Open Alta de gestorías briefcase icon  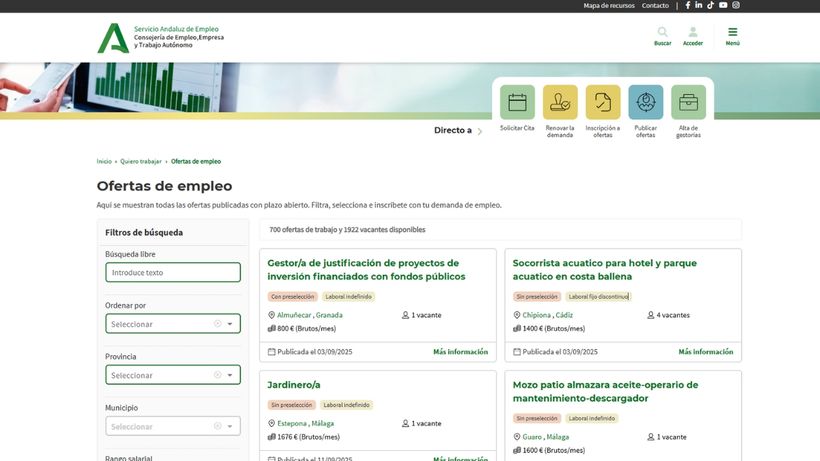tap(688, 102)
